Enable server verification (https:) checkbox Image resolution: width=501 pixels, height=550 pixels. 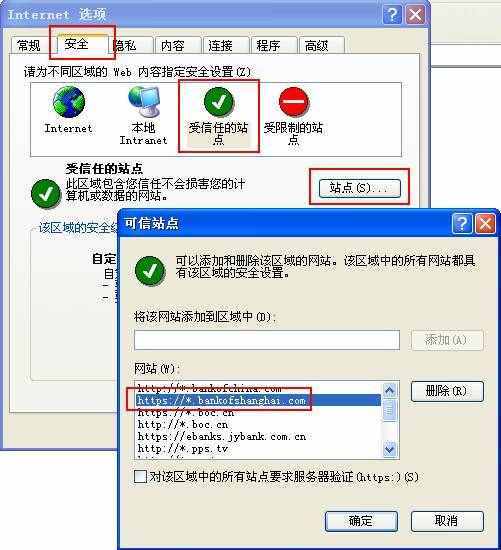pyautogui.click(x=140, y=477)
